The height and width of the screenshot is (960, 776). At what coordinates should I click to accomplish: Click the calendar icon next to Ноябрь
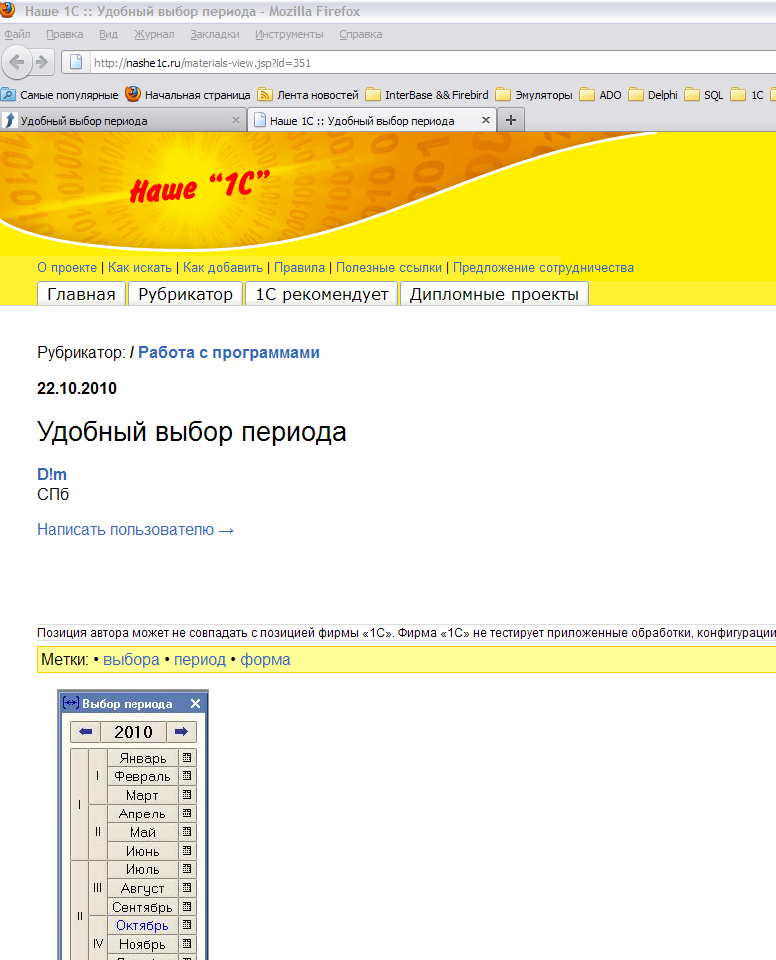[187, 943]
